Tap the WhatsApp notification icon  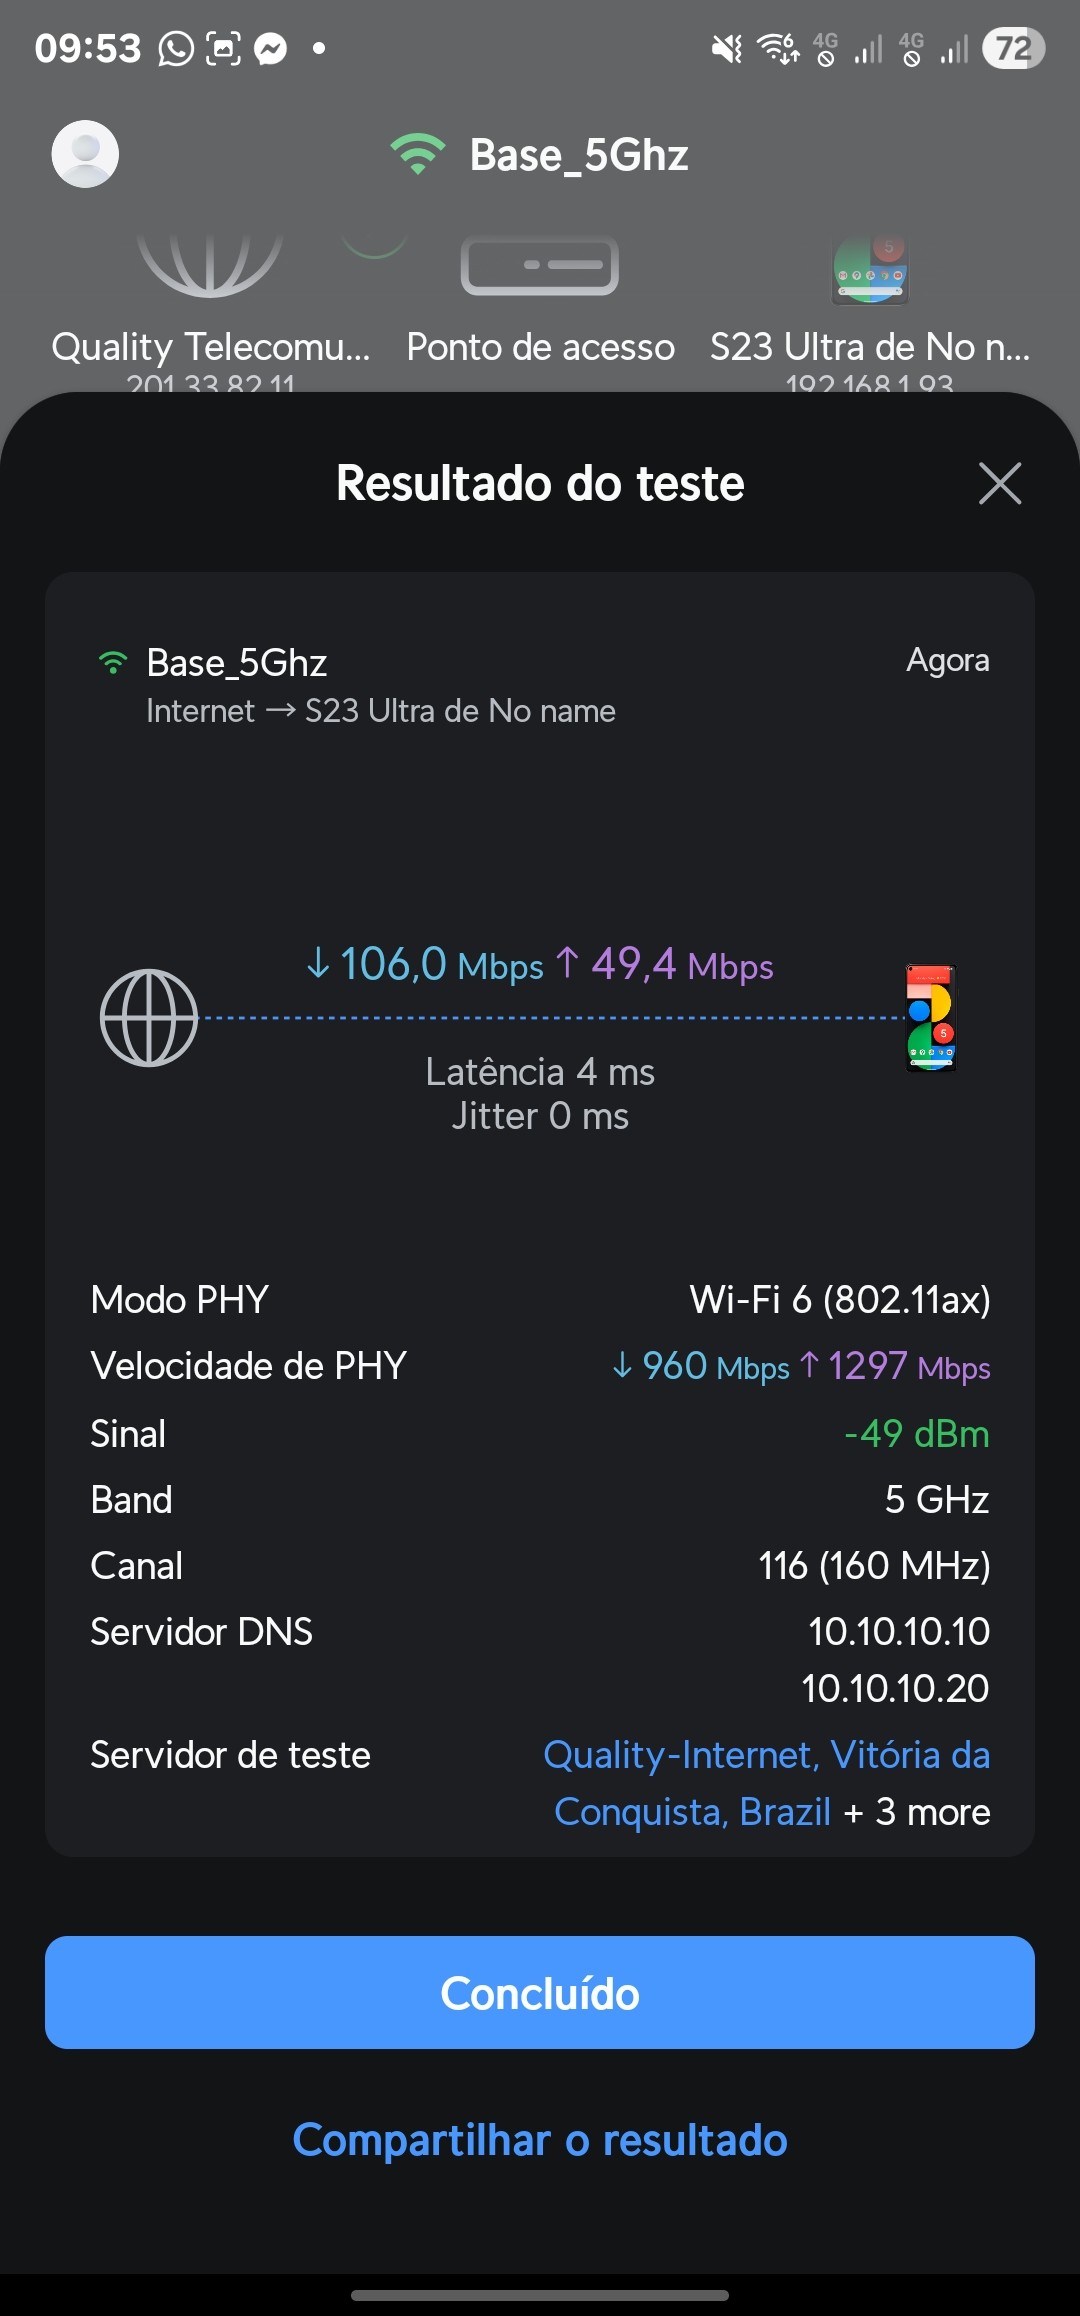tap(176, 48)
